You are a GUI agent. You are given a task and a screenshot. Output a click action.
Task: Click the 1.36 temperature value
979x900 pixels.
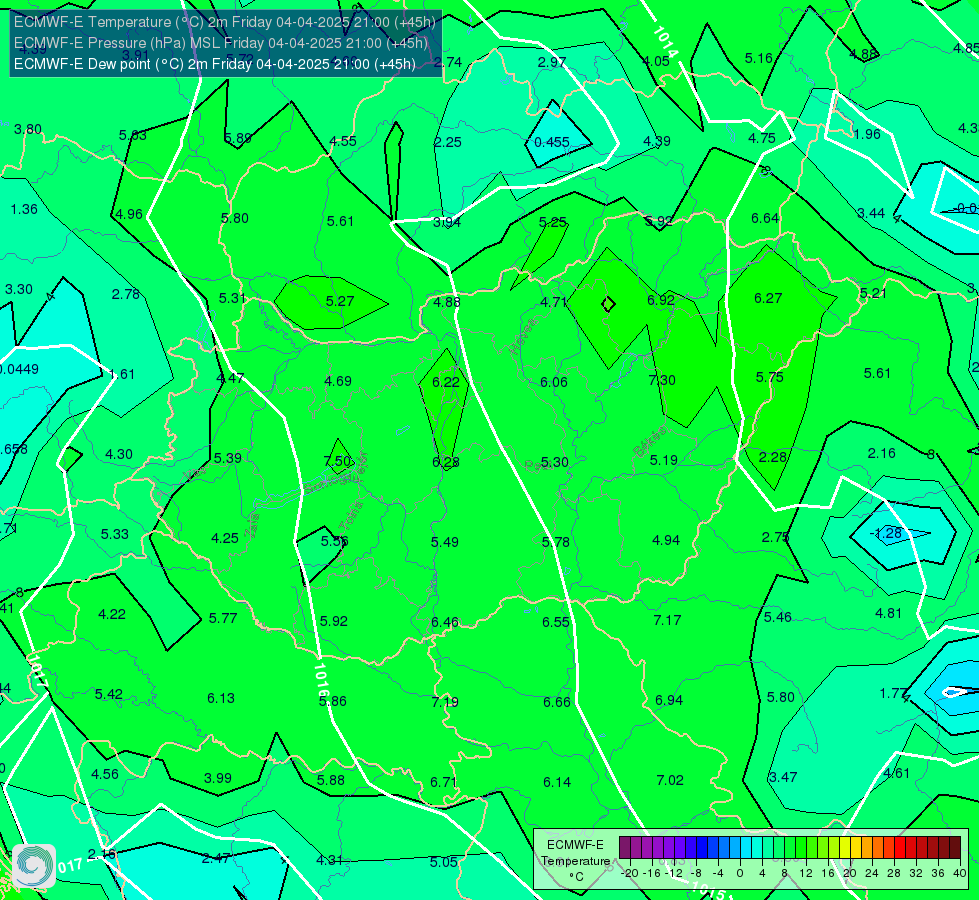click(24, 210)
